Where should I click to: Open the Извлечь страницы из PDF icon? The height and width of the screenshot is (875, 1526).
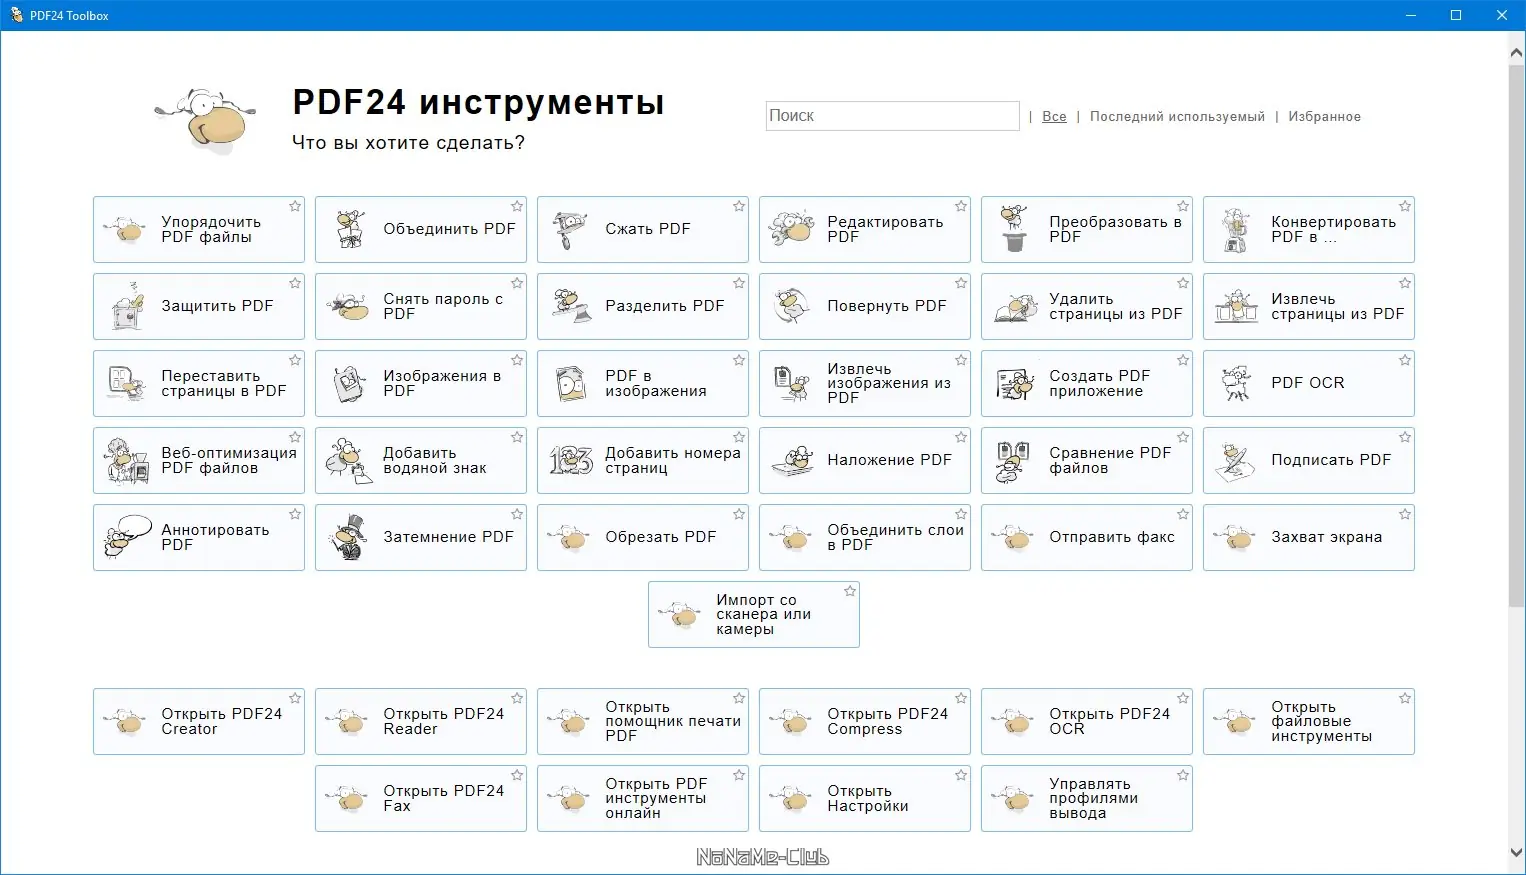(x=1236, y=307)
